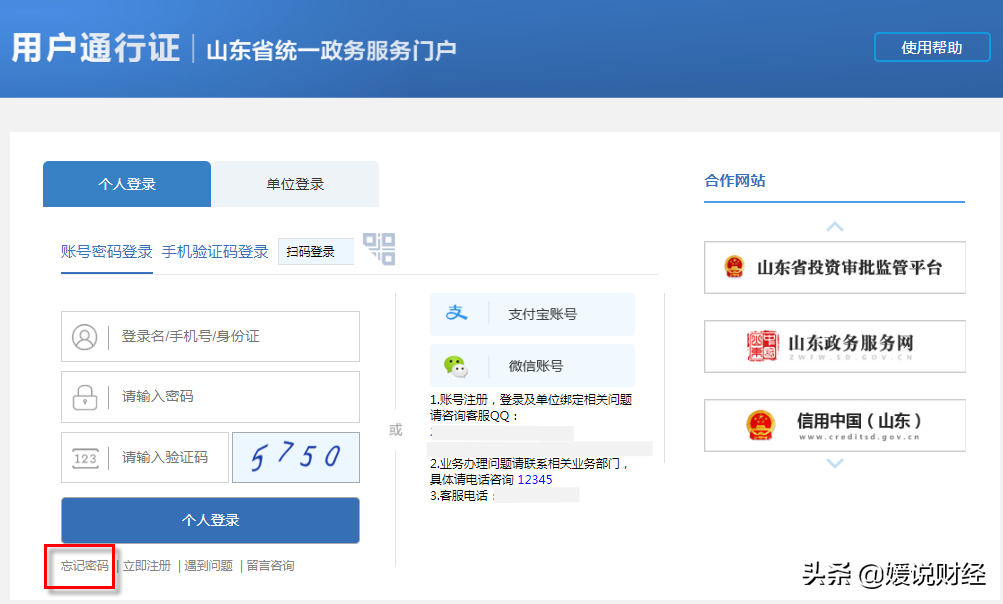Switch to the 个人登录 tab
This screenshot has height=604, width=1003.
coord(127,184)
